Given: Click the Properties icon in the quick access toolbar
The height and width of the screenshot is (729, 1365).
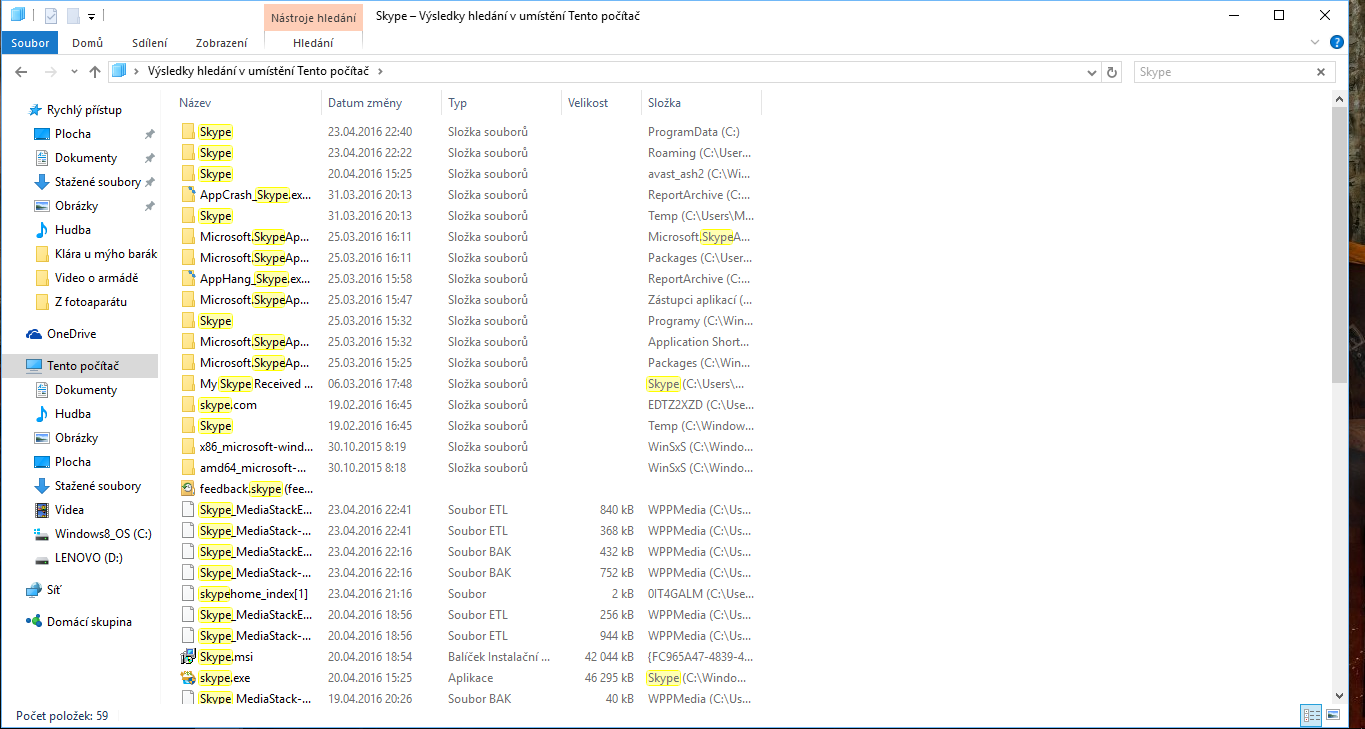Looking at the screenshot, I should tap(51, 15).
